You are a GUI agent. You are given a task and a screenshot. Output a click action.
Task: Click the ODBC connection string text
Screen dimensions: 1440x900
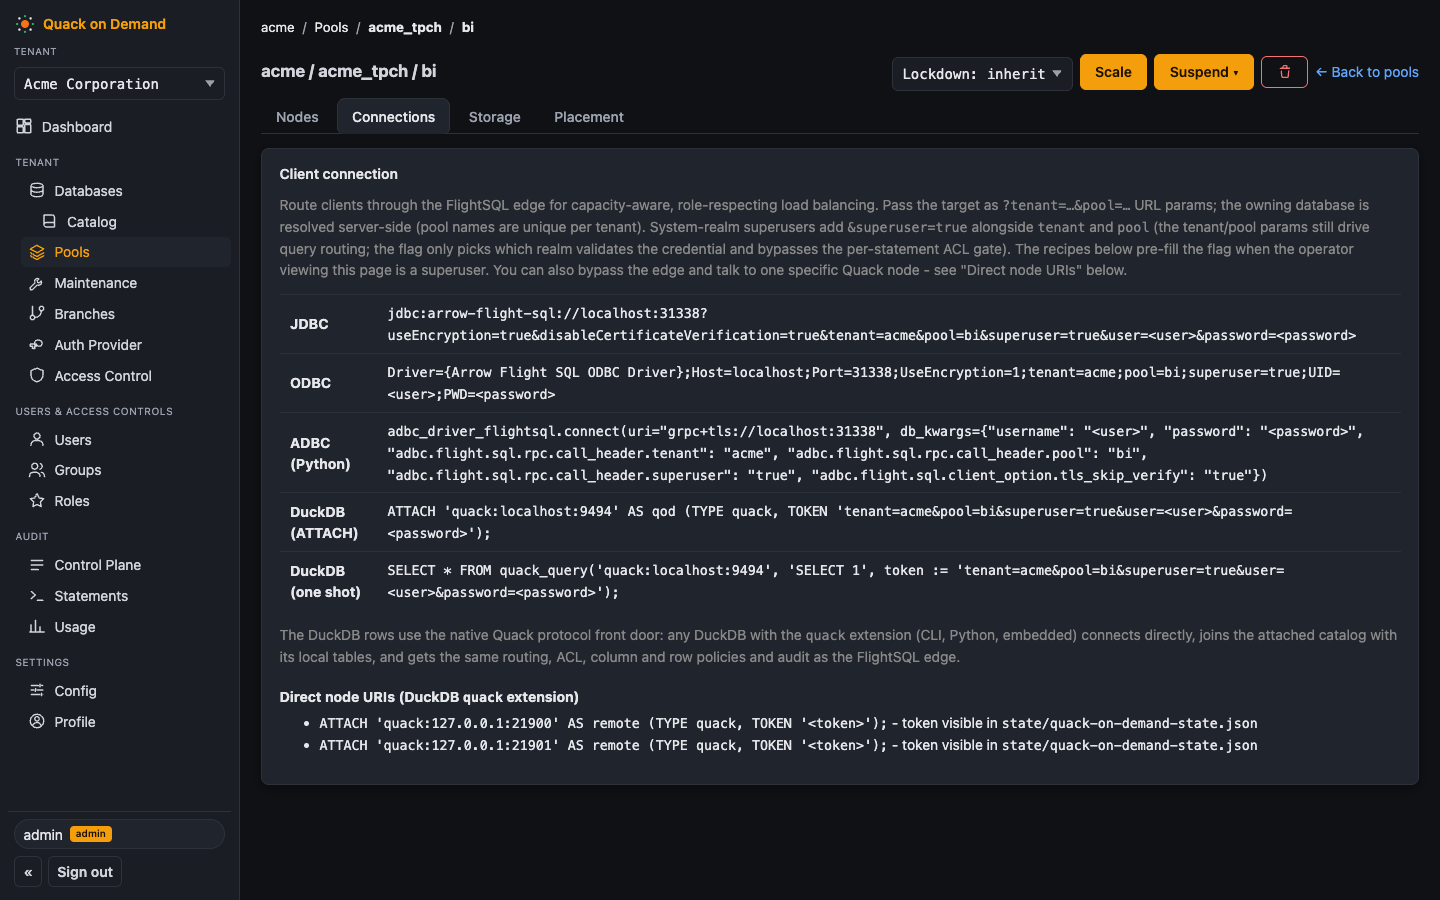click(864, 383)
